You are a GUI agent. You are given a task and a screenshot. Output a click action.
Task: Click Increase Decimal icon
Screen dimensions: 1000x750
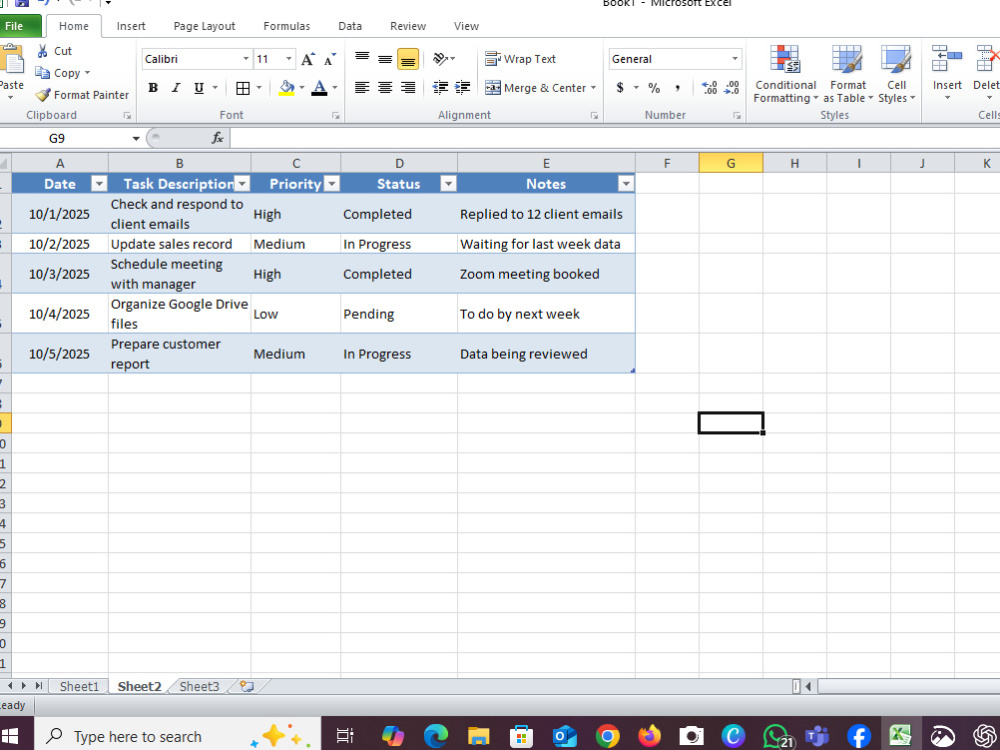709,88
